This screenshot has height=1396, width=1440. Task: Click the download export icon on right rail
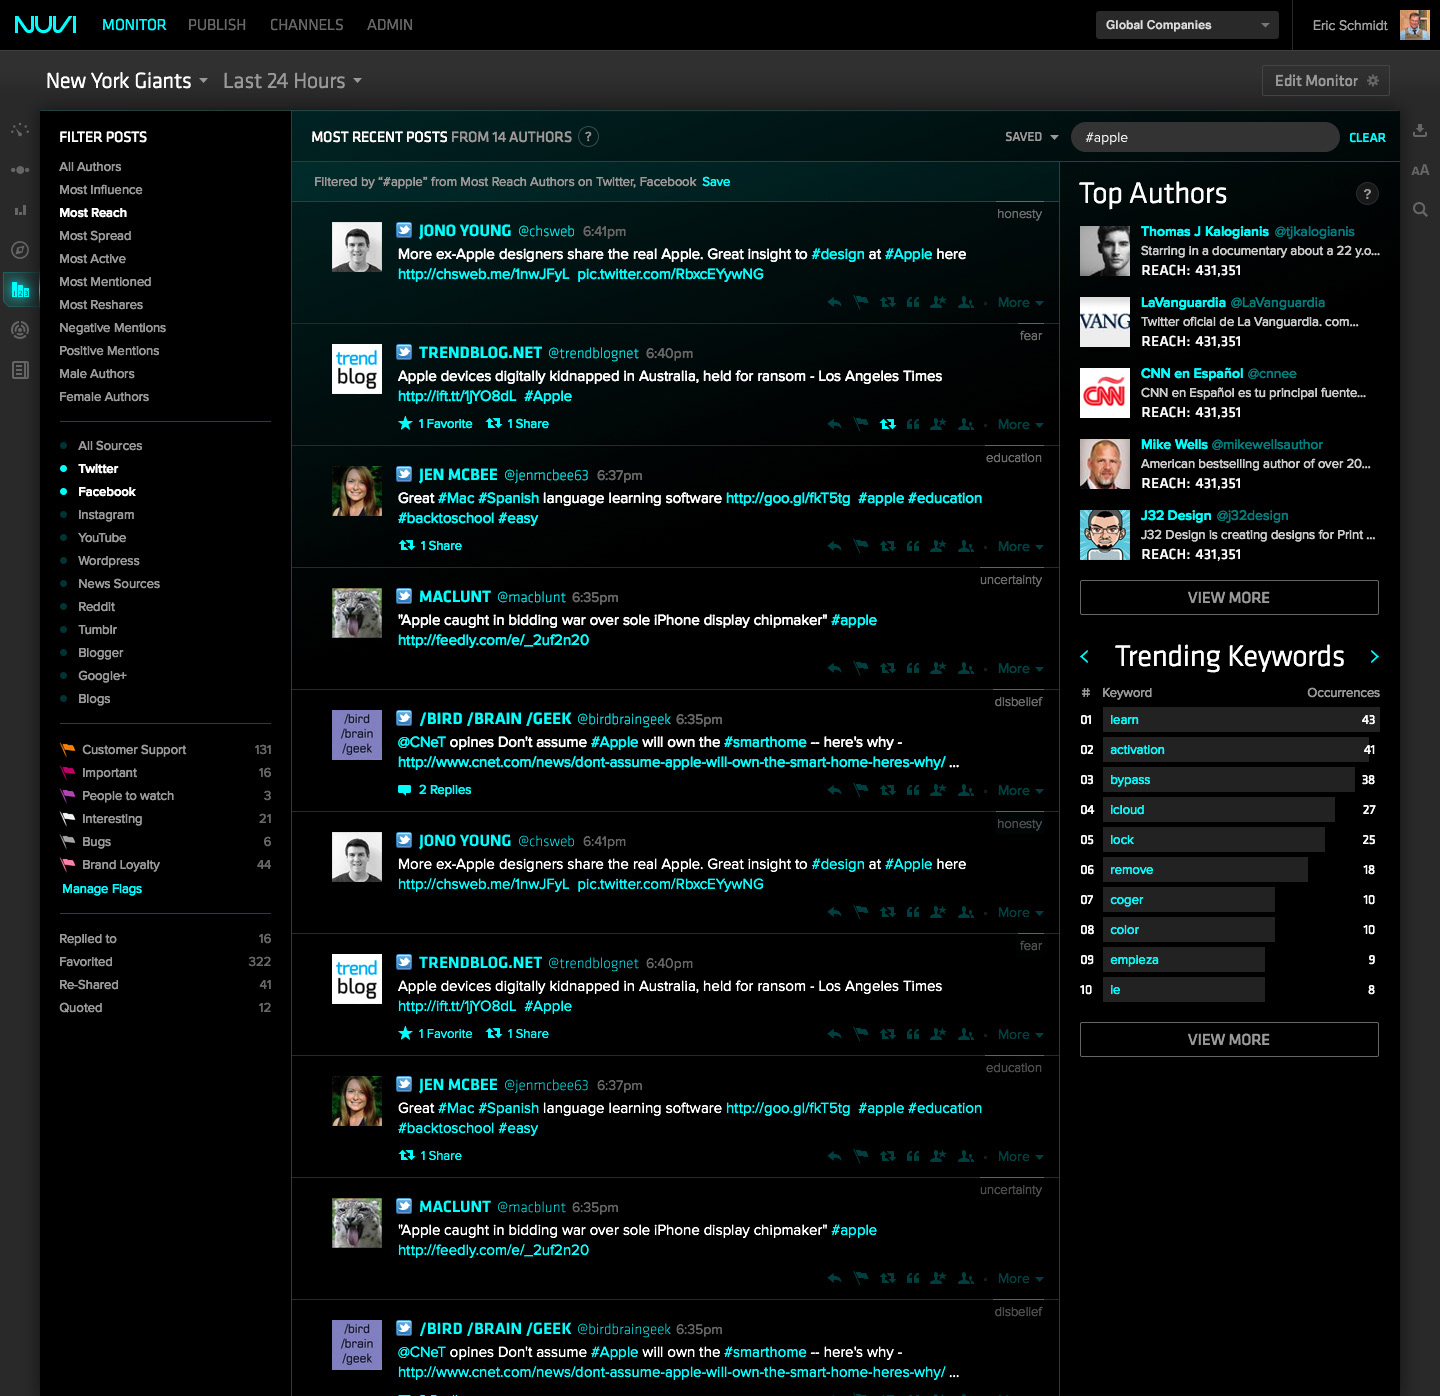point(1420,130)
